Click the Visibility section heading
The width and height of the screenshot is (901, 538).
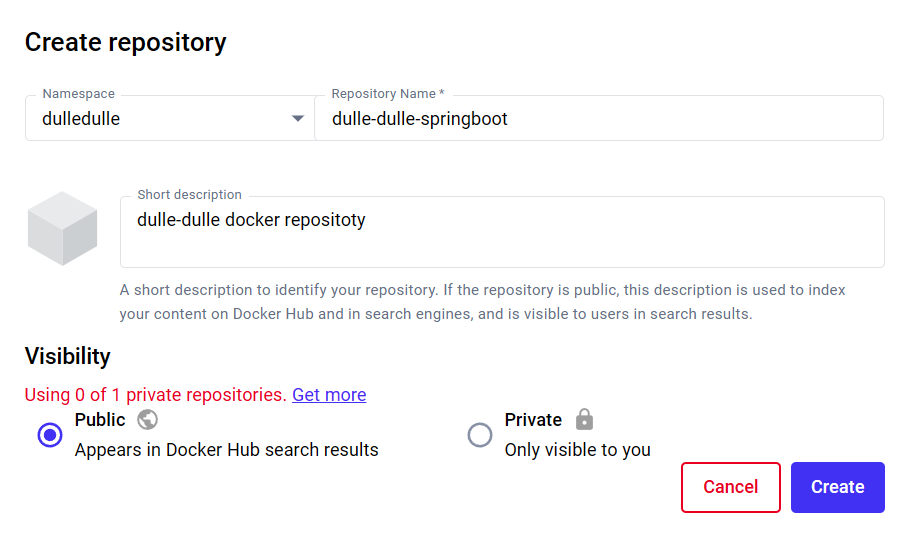(68, 356)
